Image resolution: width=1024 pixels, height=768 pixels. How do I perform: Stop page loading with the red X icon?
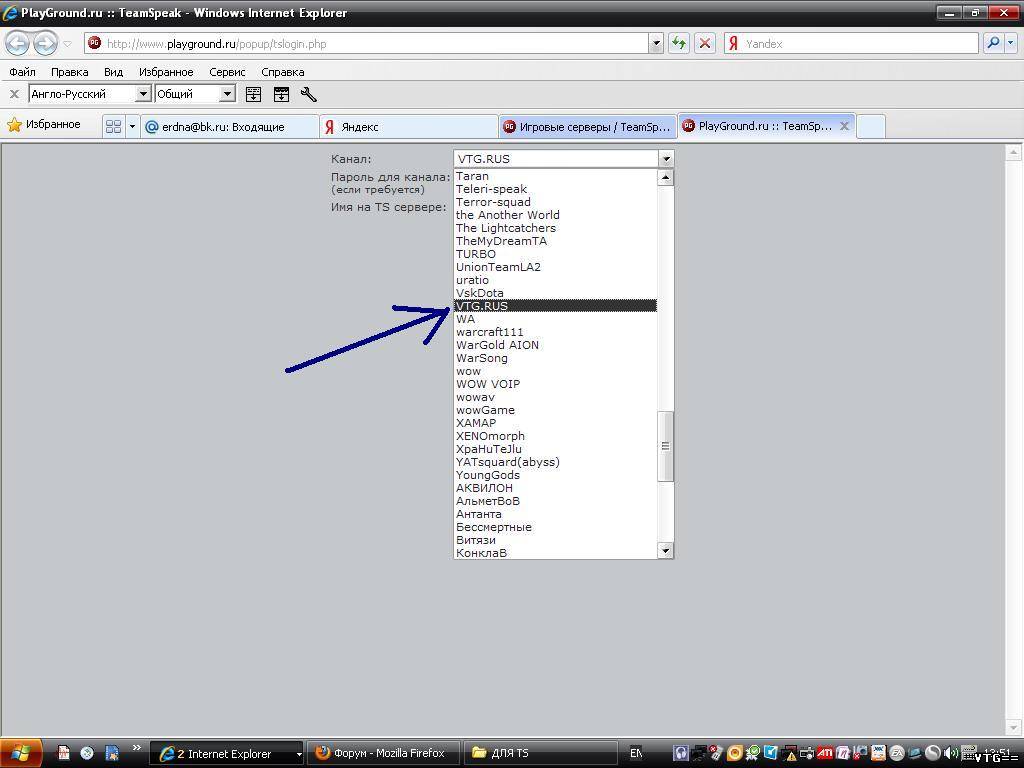705,44
